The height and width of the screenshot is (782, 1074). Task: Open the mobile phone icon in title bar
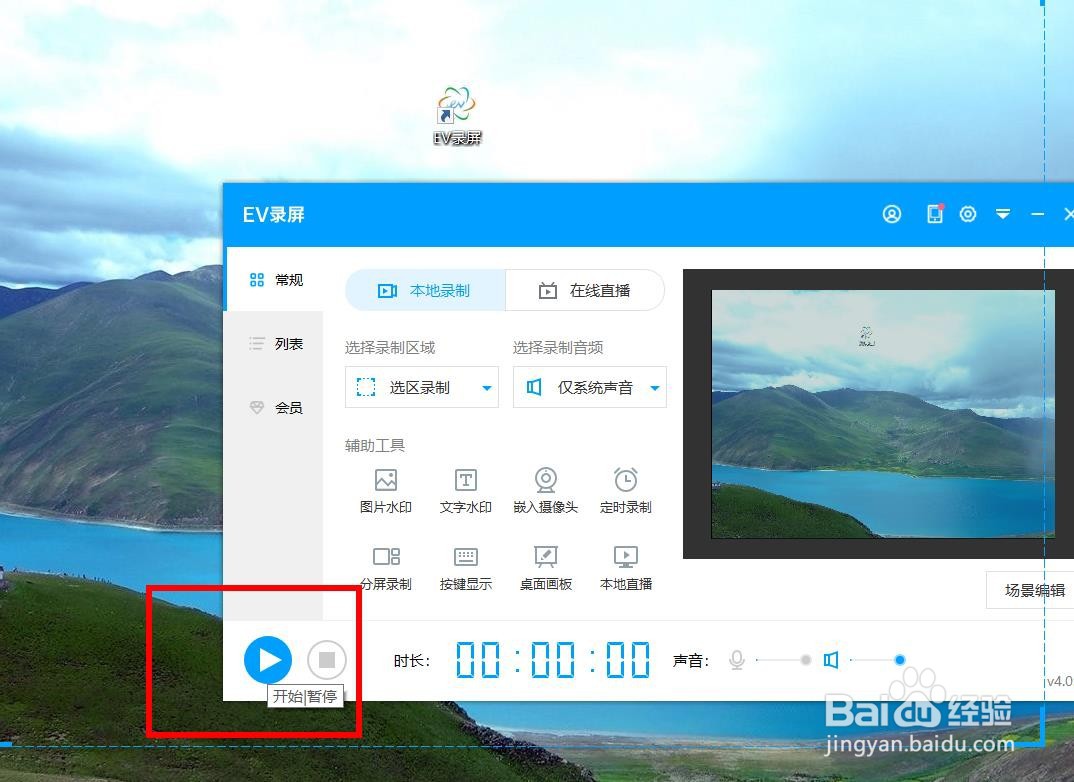935,214
